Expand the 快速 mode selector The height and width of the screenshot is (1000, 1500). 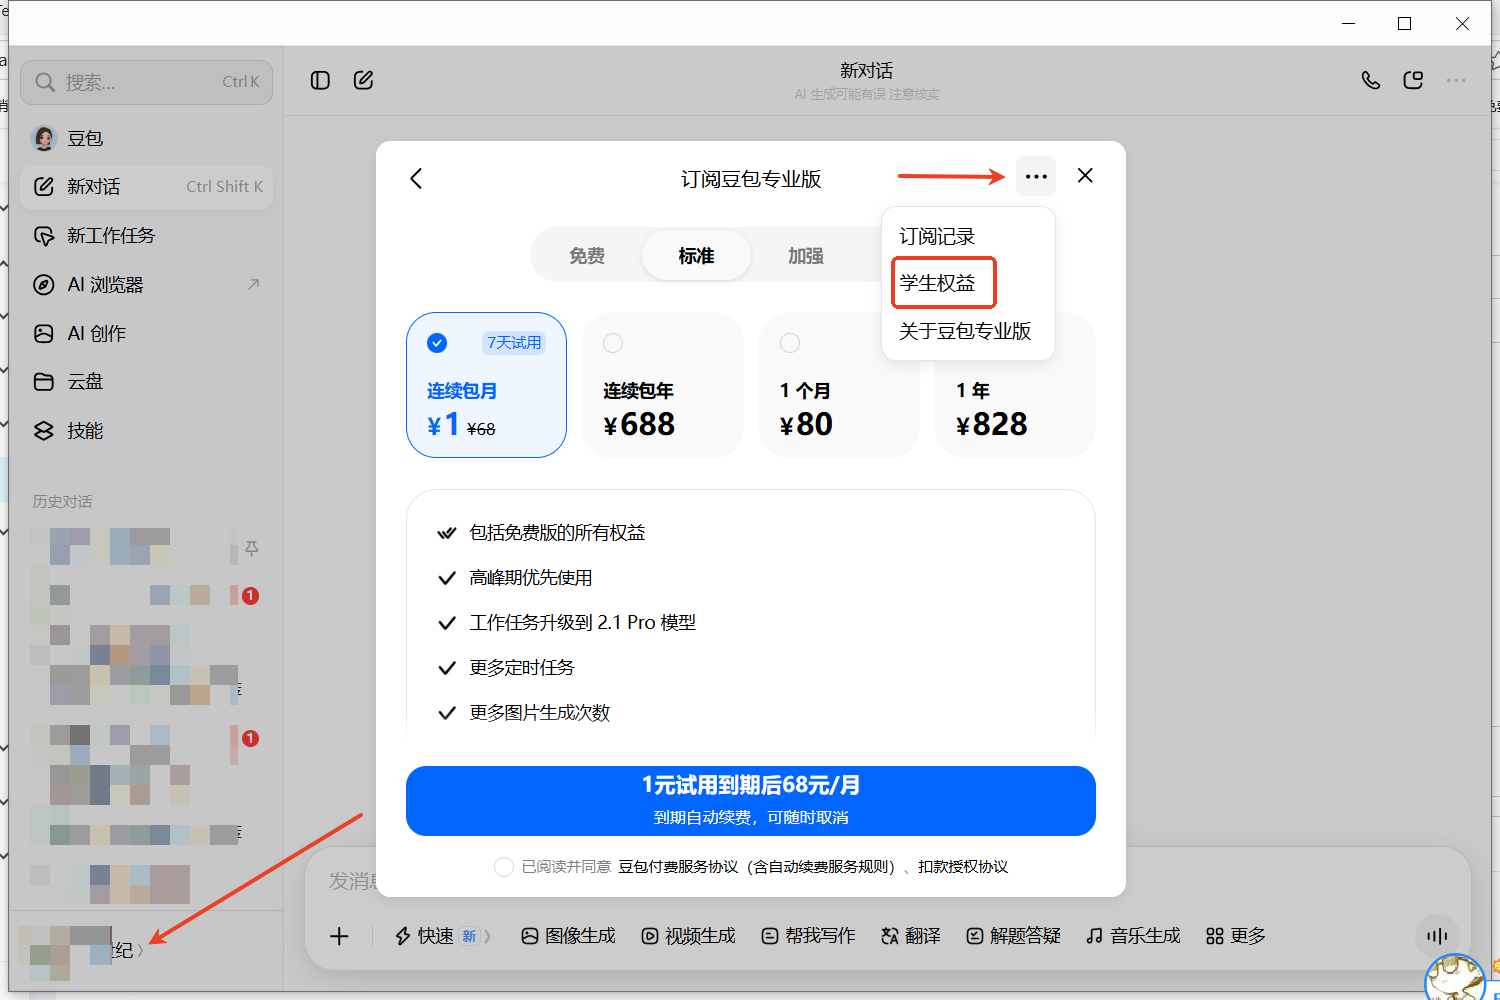pos(442,936)
